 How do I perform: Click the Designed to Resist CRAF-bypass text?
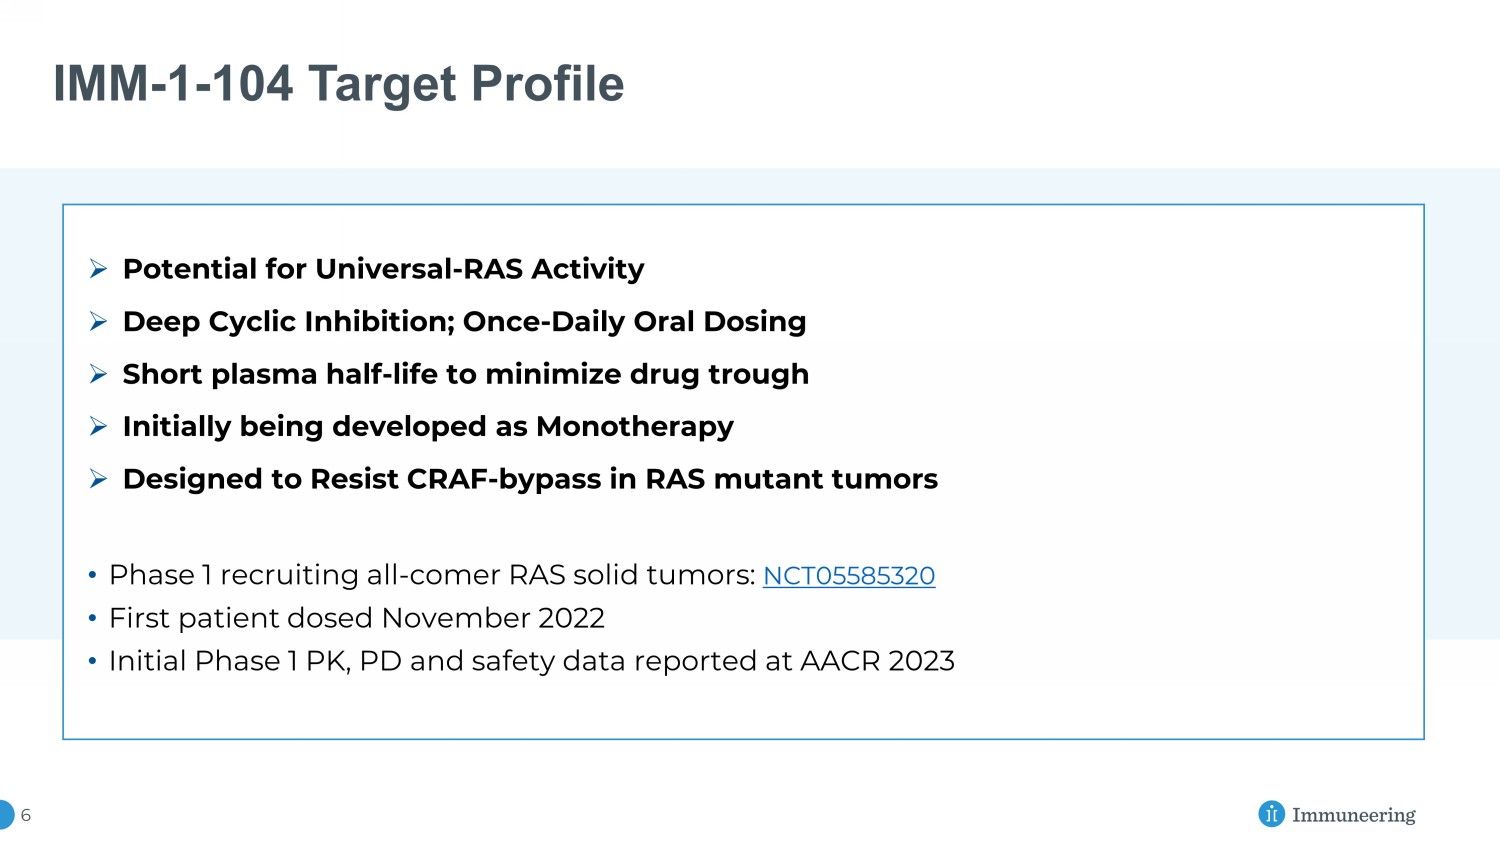coord(530,479)
